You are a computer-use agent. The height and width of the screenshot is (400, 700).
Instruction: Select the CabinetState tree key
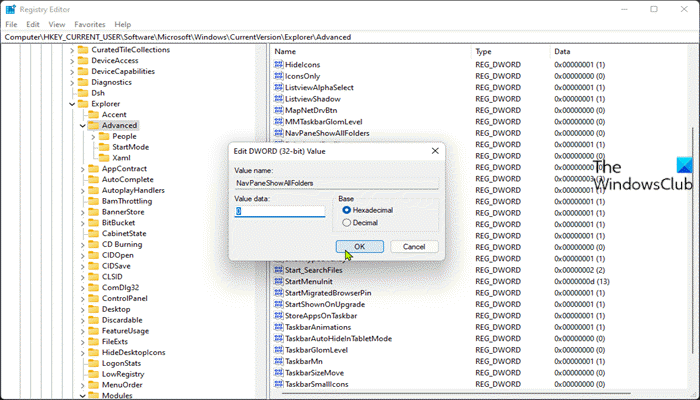coord(124,233)
